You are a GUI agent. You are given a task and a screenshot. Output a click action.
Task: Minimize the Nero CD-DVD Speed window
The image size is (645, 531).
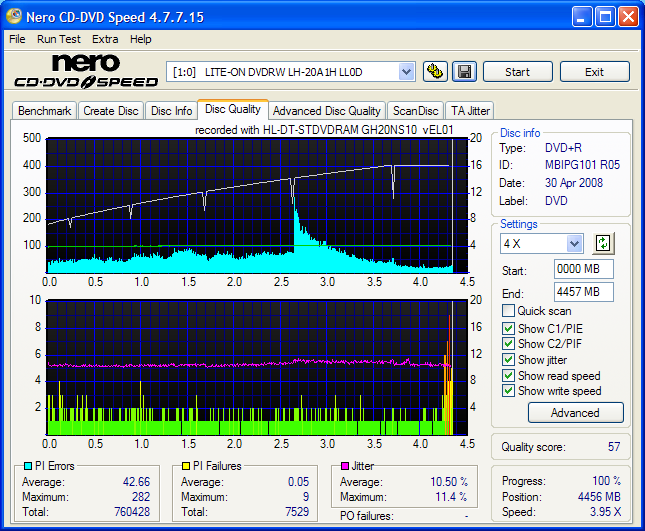(x=582, y=16)
